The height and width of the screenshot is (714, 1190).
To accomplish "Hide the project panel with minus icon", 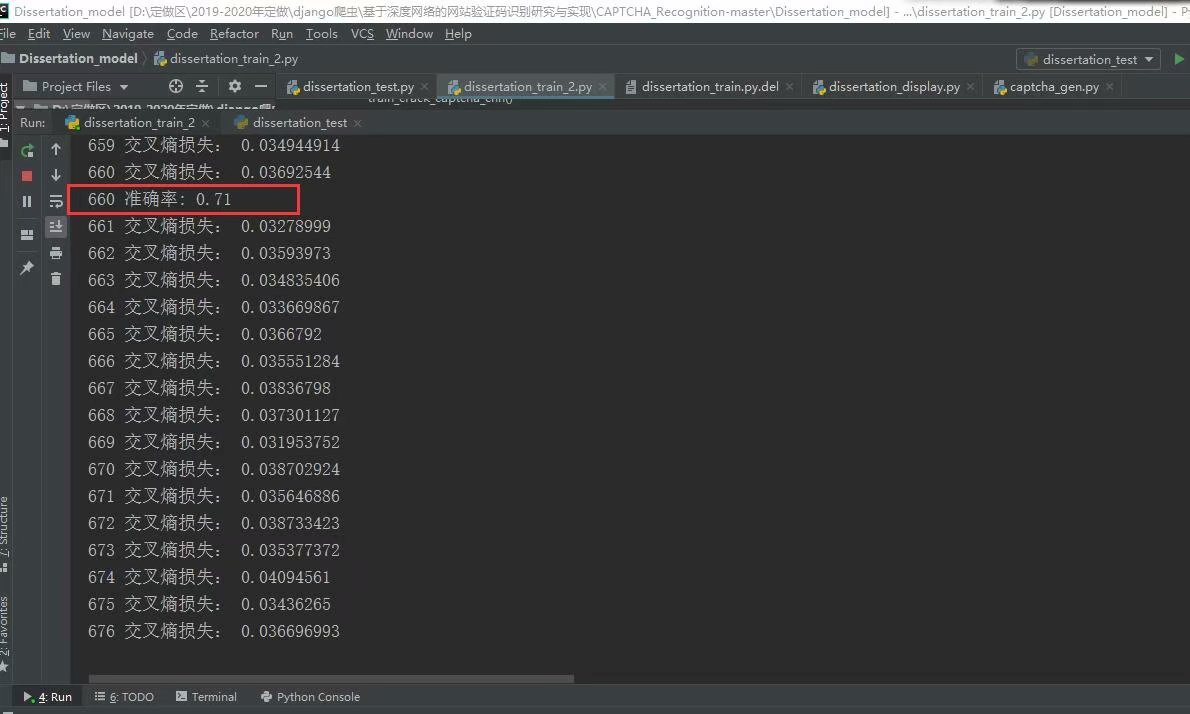I will tap(261, 86).
